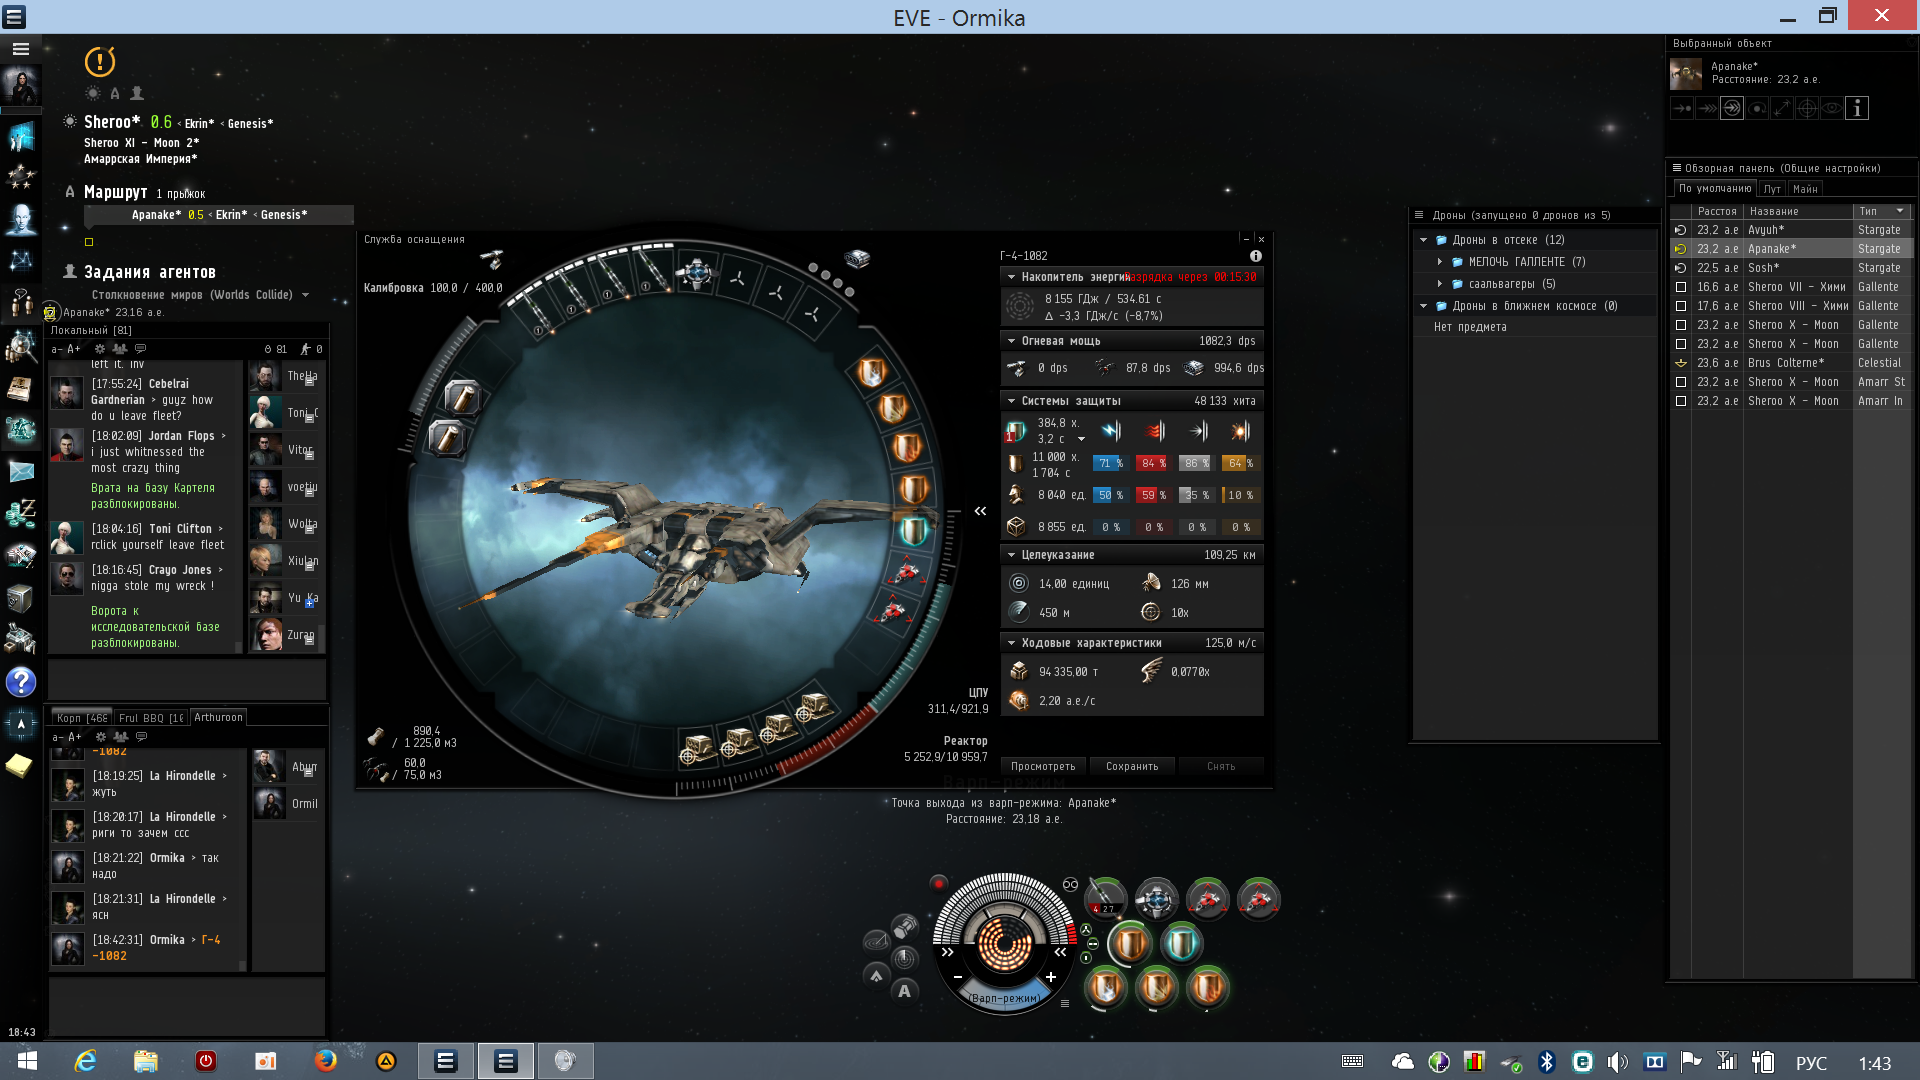Viewport: 1920px width, 1080px height.
Task: Open the character portrait in the Neocom sidebar
Action: (x=21, y=86)
